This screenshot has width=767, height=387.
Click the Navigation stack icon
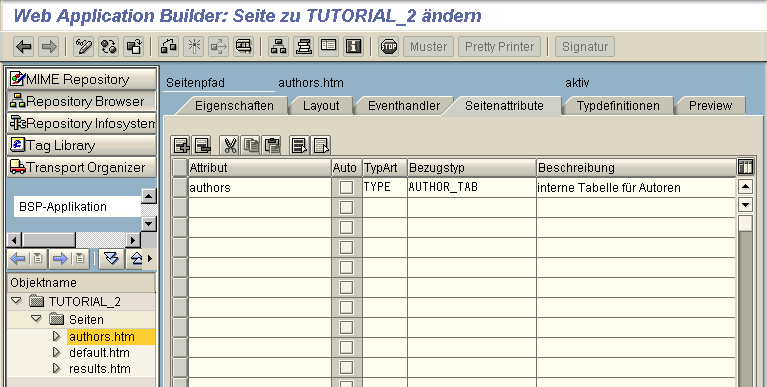point(304,47)
